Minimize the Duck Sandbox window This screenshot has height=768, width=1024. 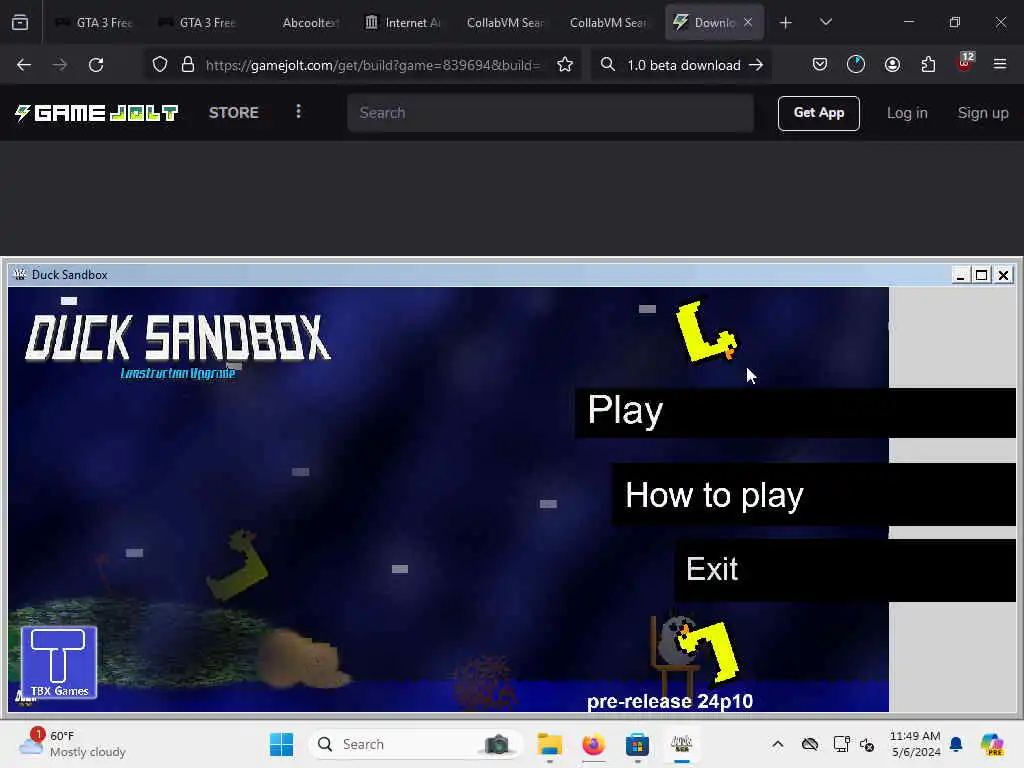click(x=960, y=275)
